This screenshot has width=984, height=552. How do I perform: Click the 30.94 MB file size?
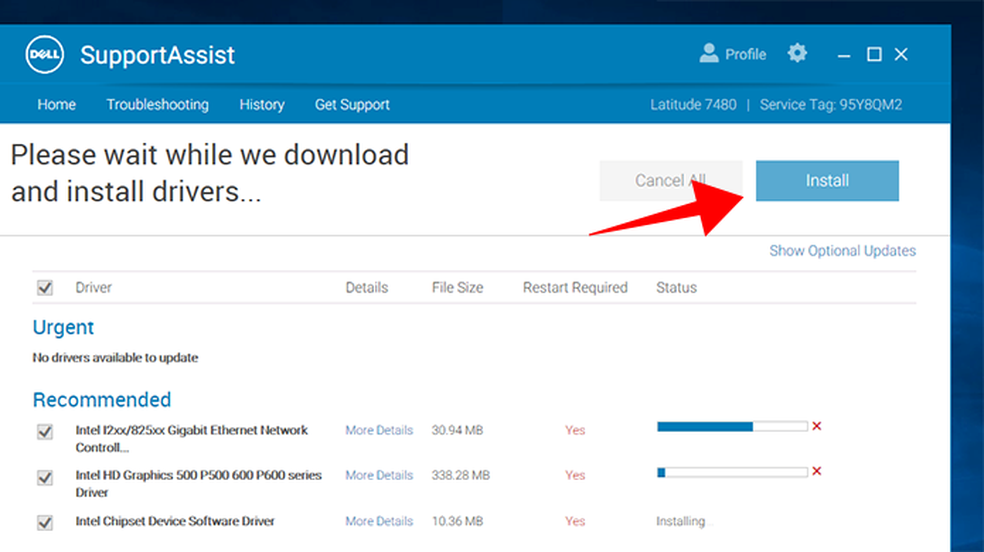457,430
